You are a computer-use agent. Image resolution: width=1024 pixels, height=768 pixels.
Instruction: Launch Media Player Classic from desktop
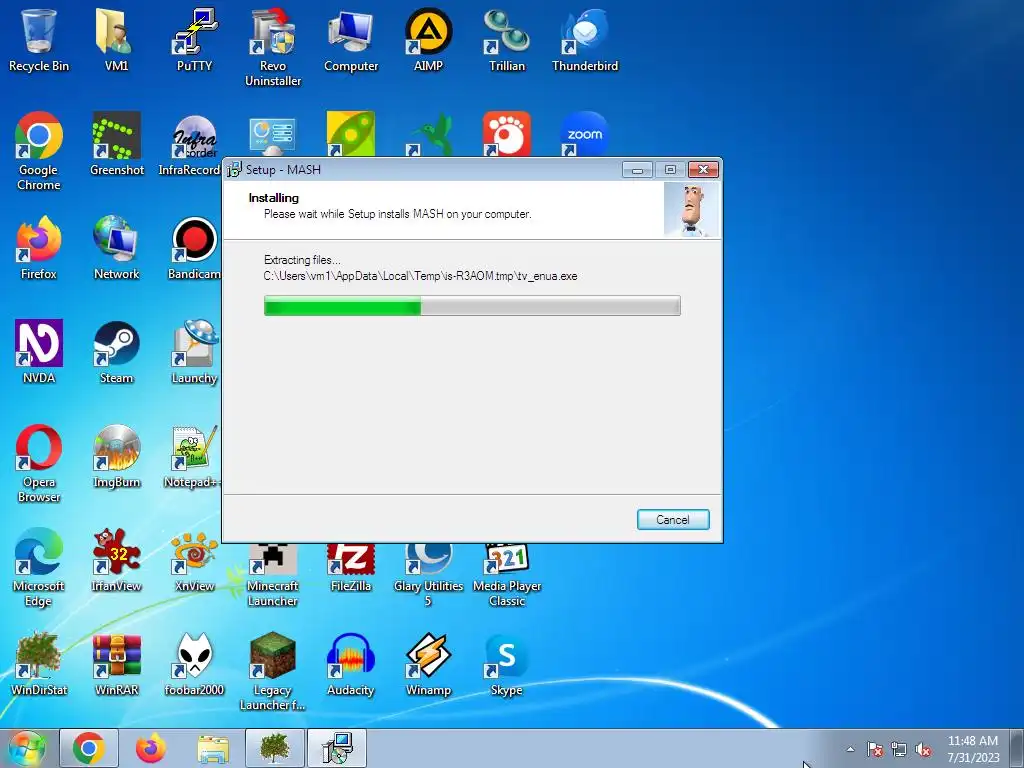(507, 575)
